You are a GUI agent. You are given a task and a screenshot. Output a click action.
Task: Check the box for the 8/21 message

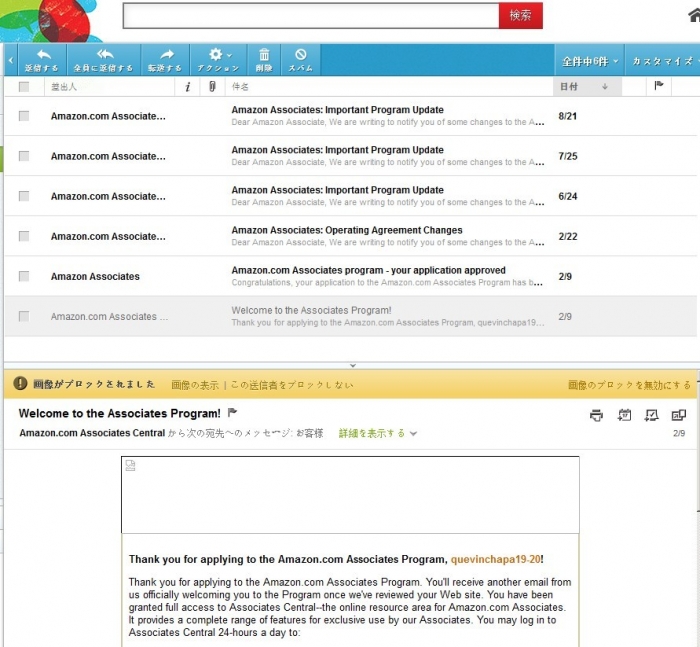point(24,116)
